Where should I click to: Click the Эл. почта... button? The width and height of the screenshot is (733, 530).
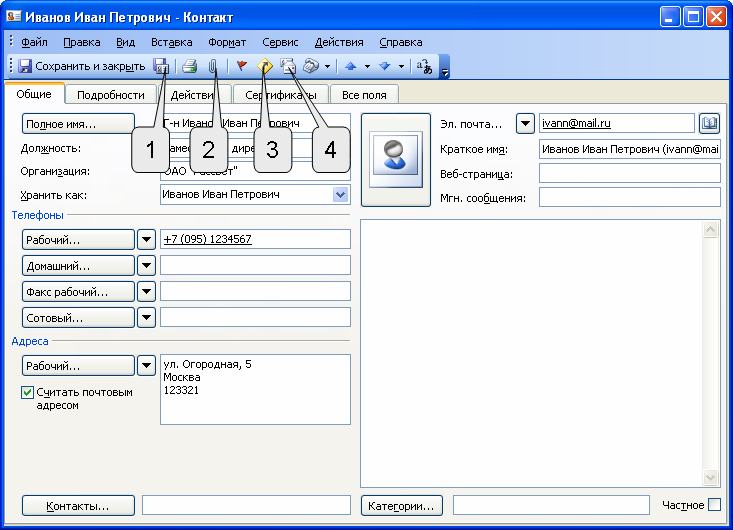point(471,124)
